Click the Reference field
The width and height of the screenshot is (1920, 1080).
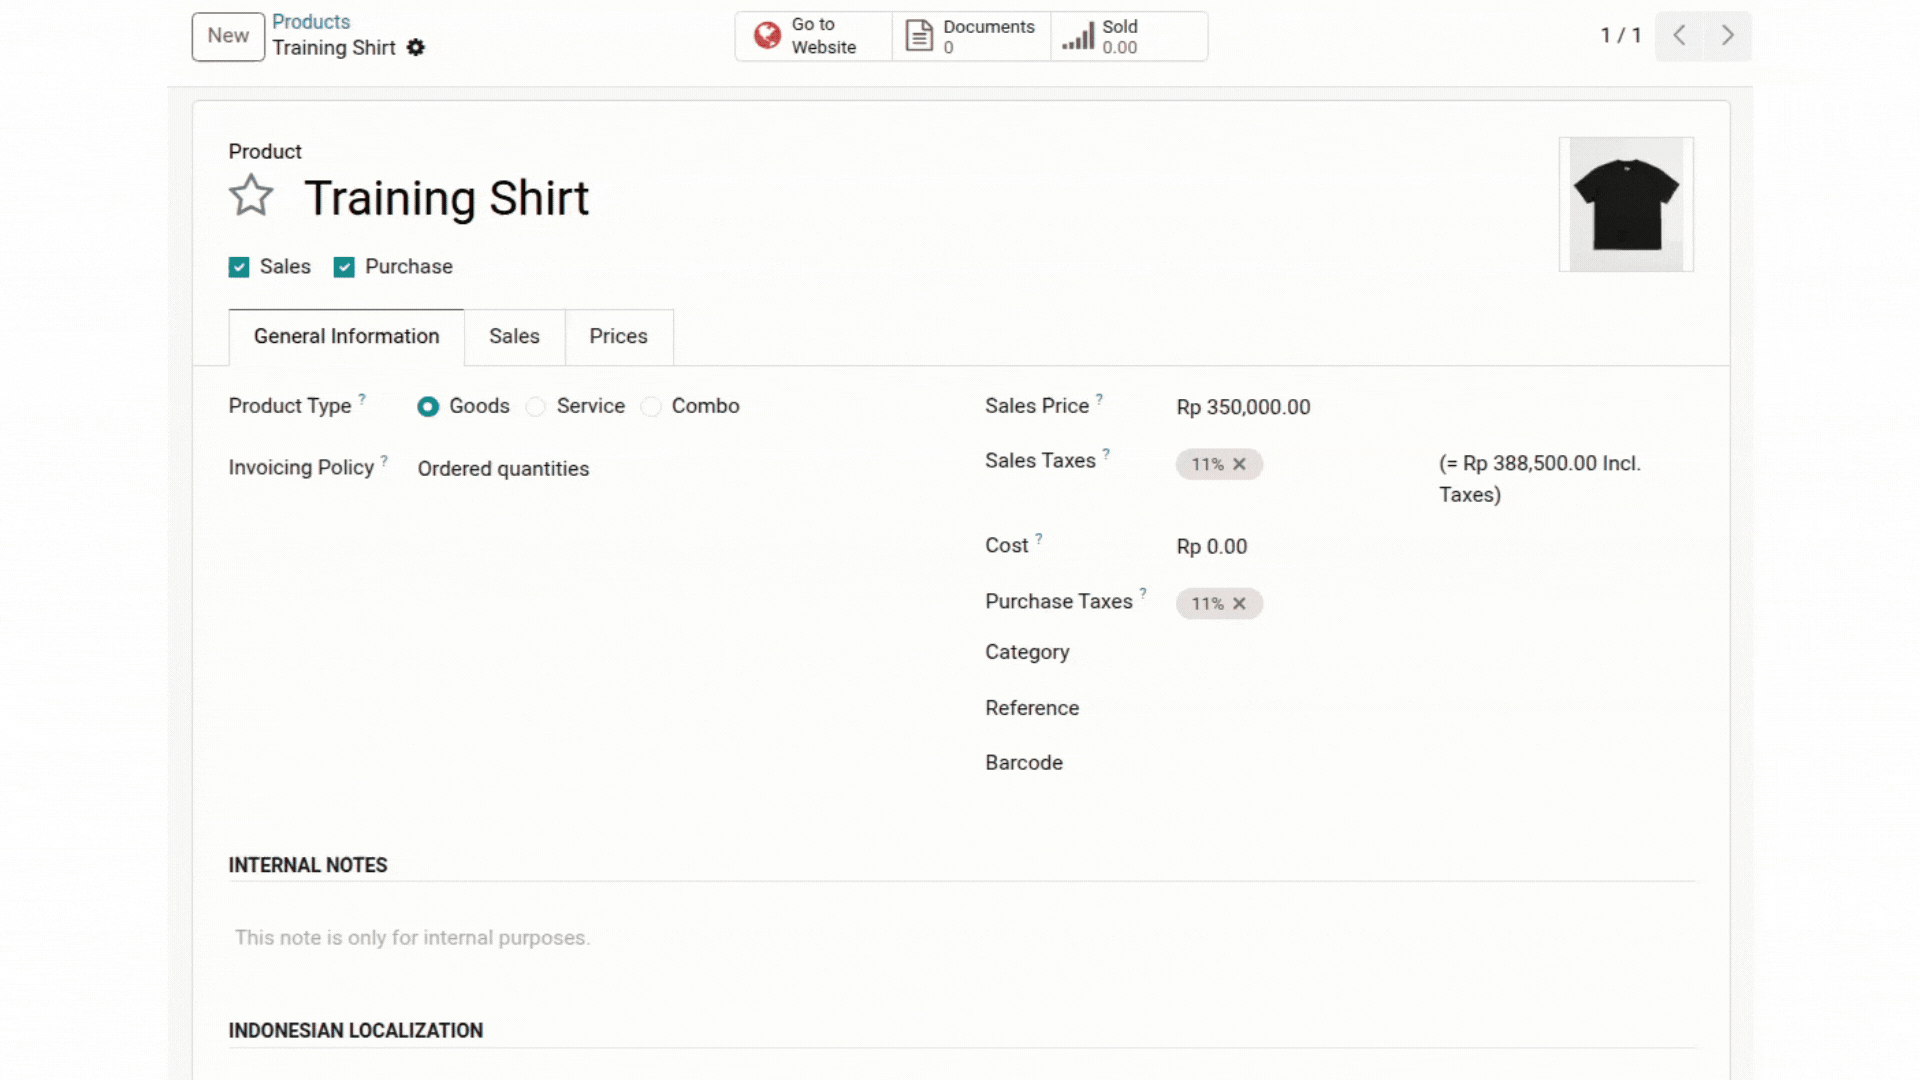1436,709
